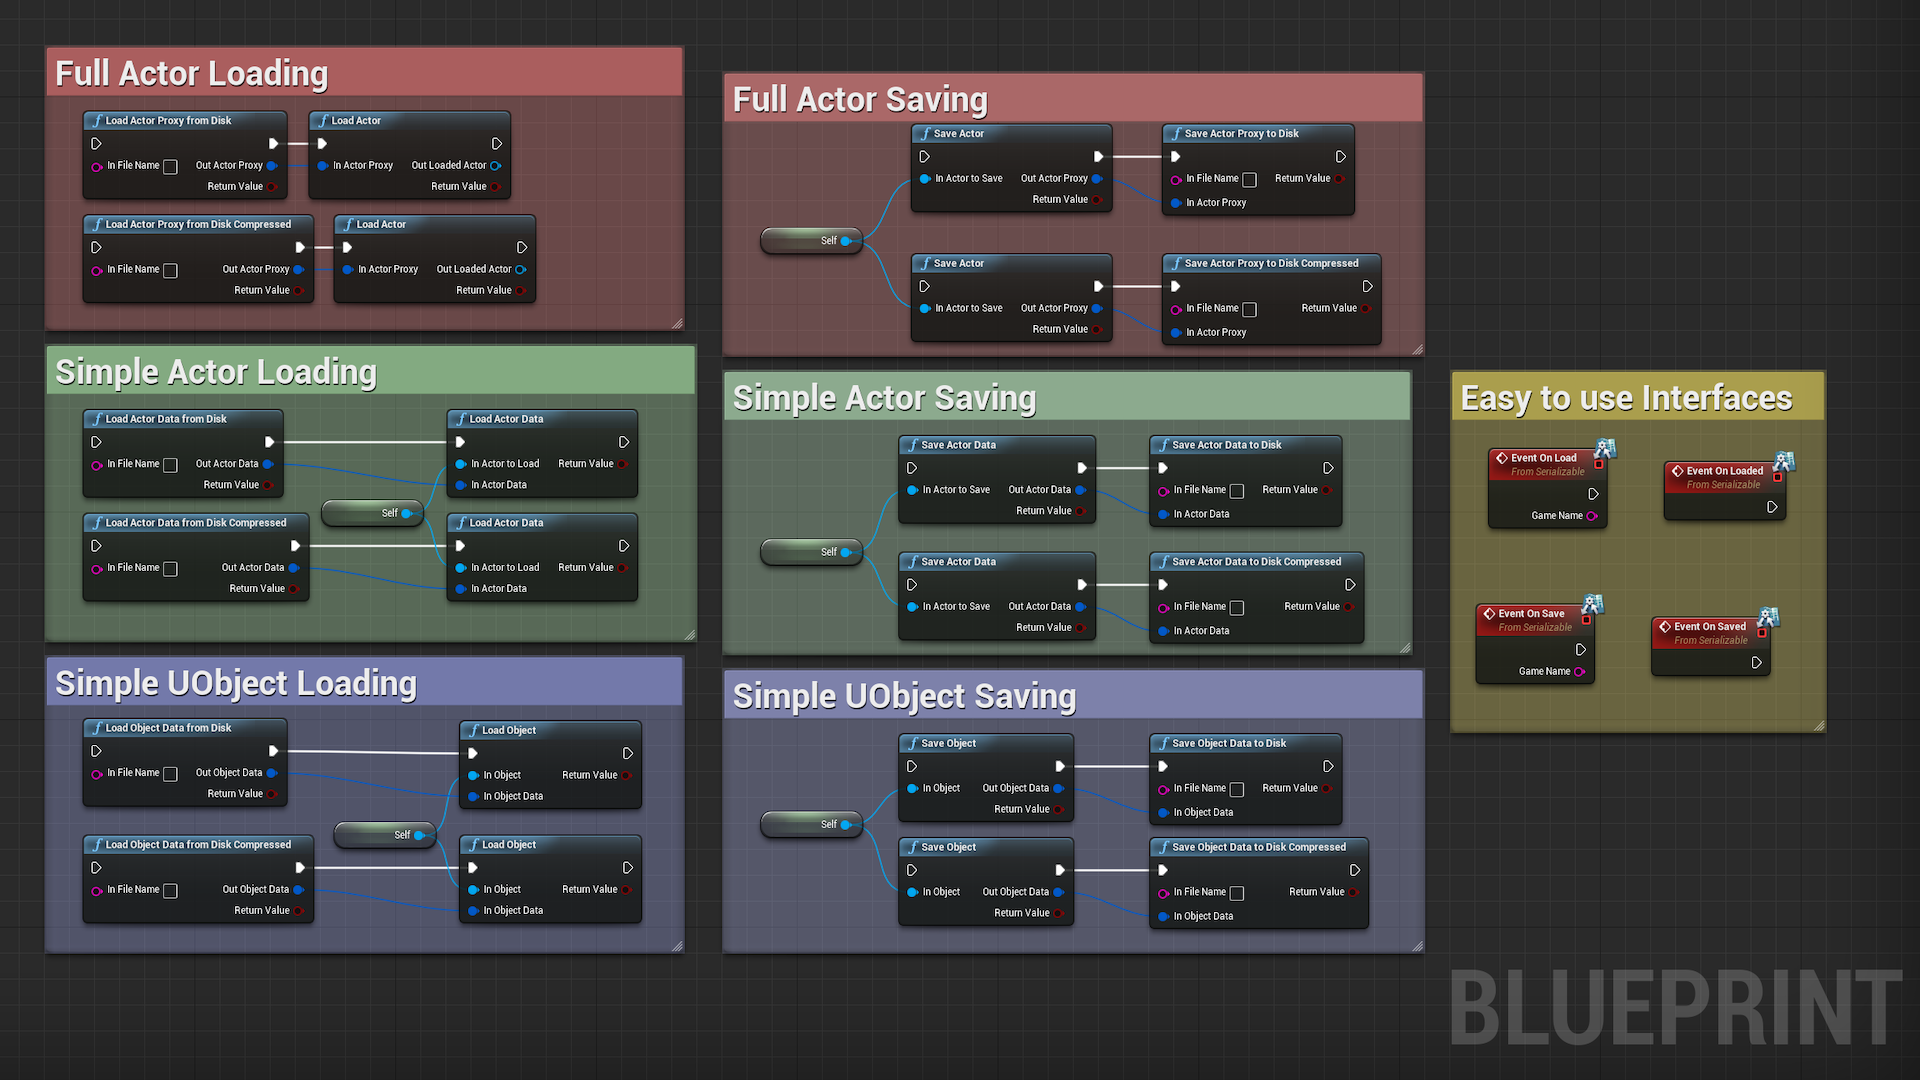Viewport: 1920px width, 1080px height.
Task: Click Return Value pin on Save Actor Data to Disk Compressed
Action: click(1348, 607)
